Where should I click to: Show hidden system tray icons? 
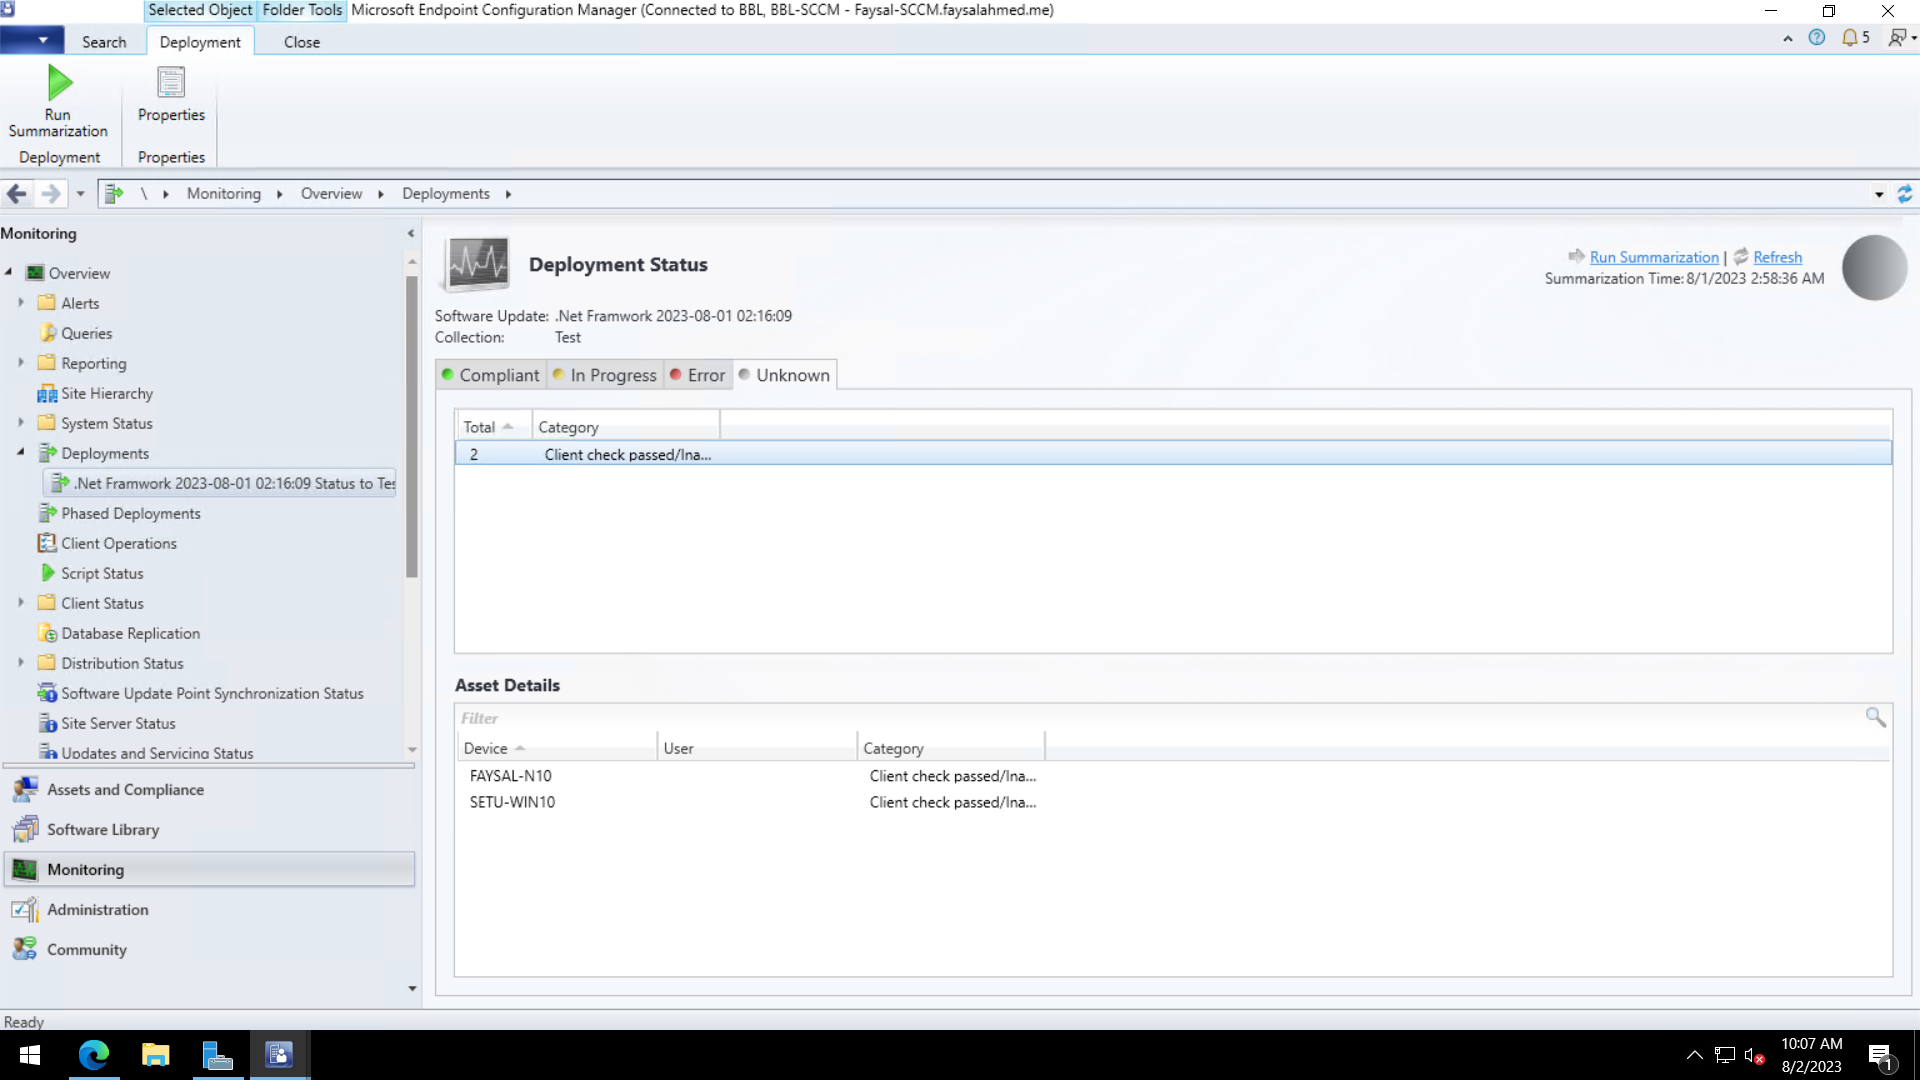1694,1055
